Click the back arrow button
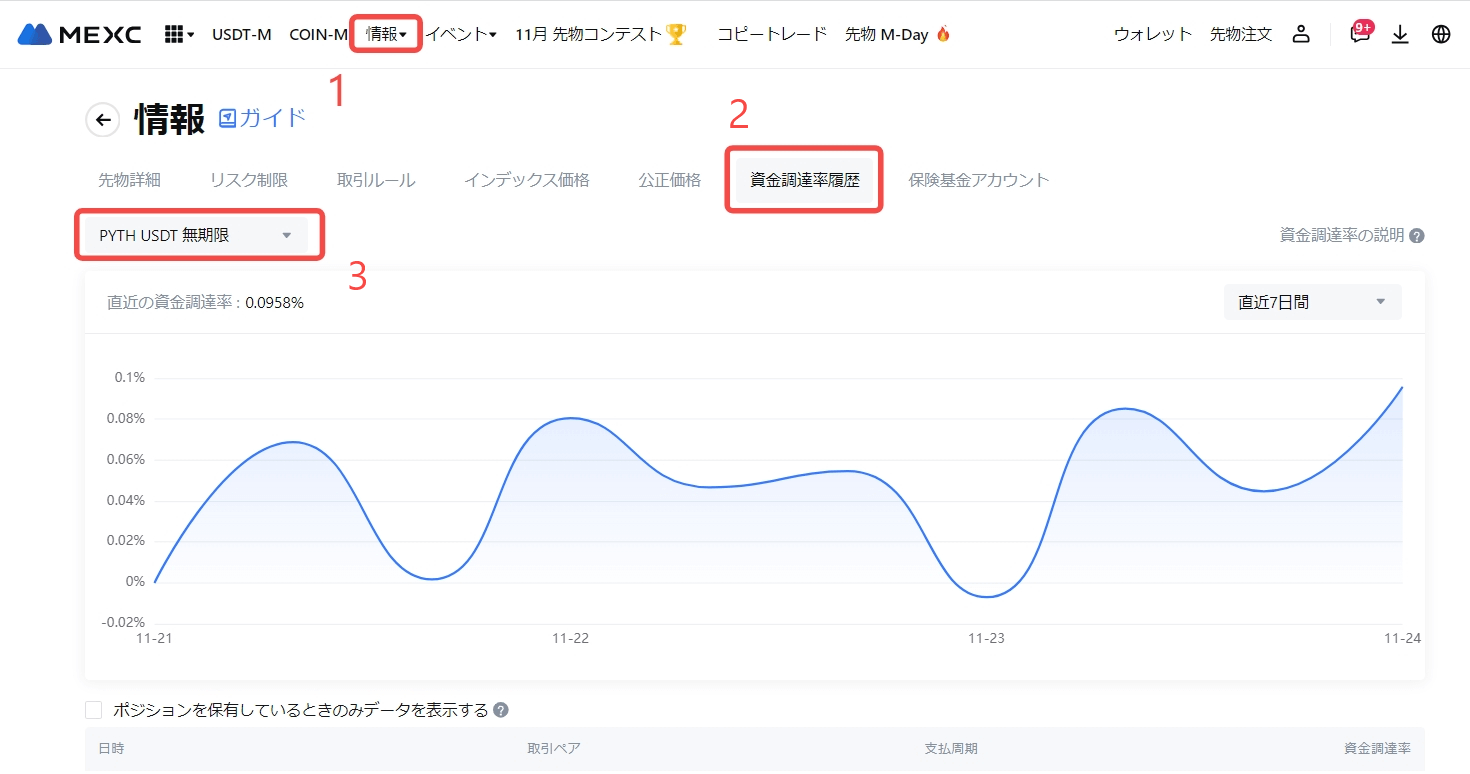Screen dimensions: 1470x774 (102, 120)
